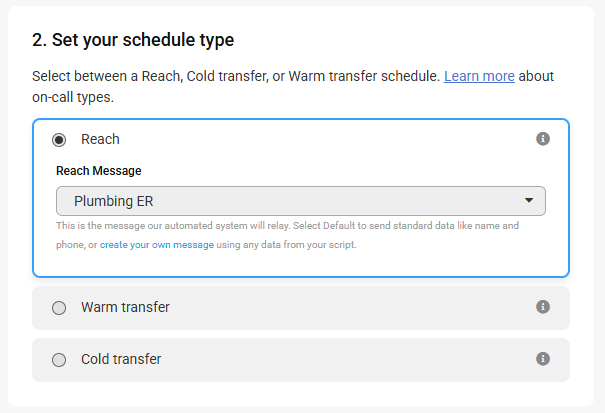Click the Set your schedule type heading
Screen dimensions: 605x413
133,40
